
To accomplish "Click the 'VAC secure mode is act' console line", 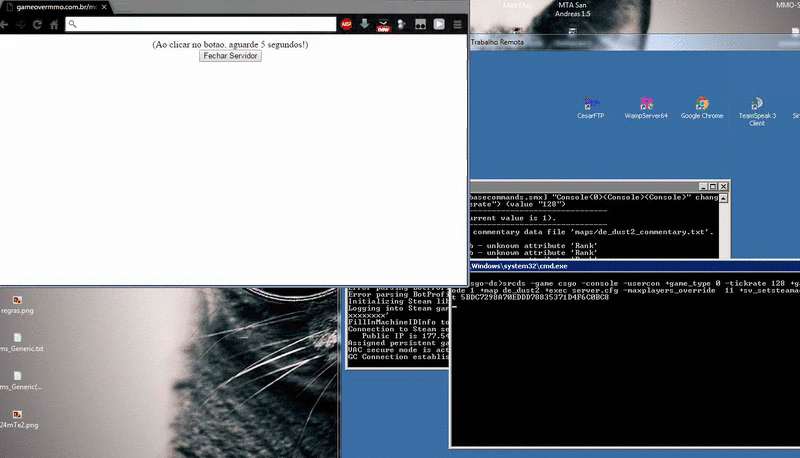I will tap(398, 350).
